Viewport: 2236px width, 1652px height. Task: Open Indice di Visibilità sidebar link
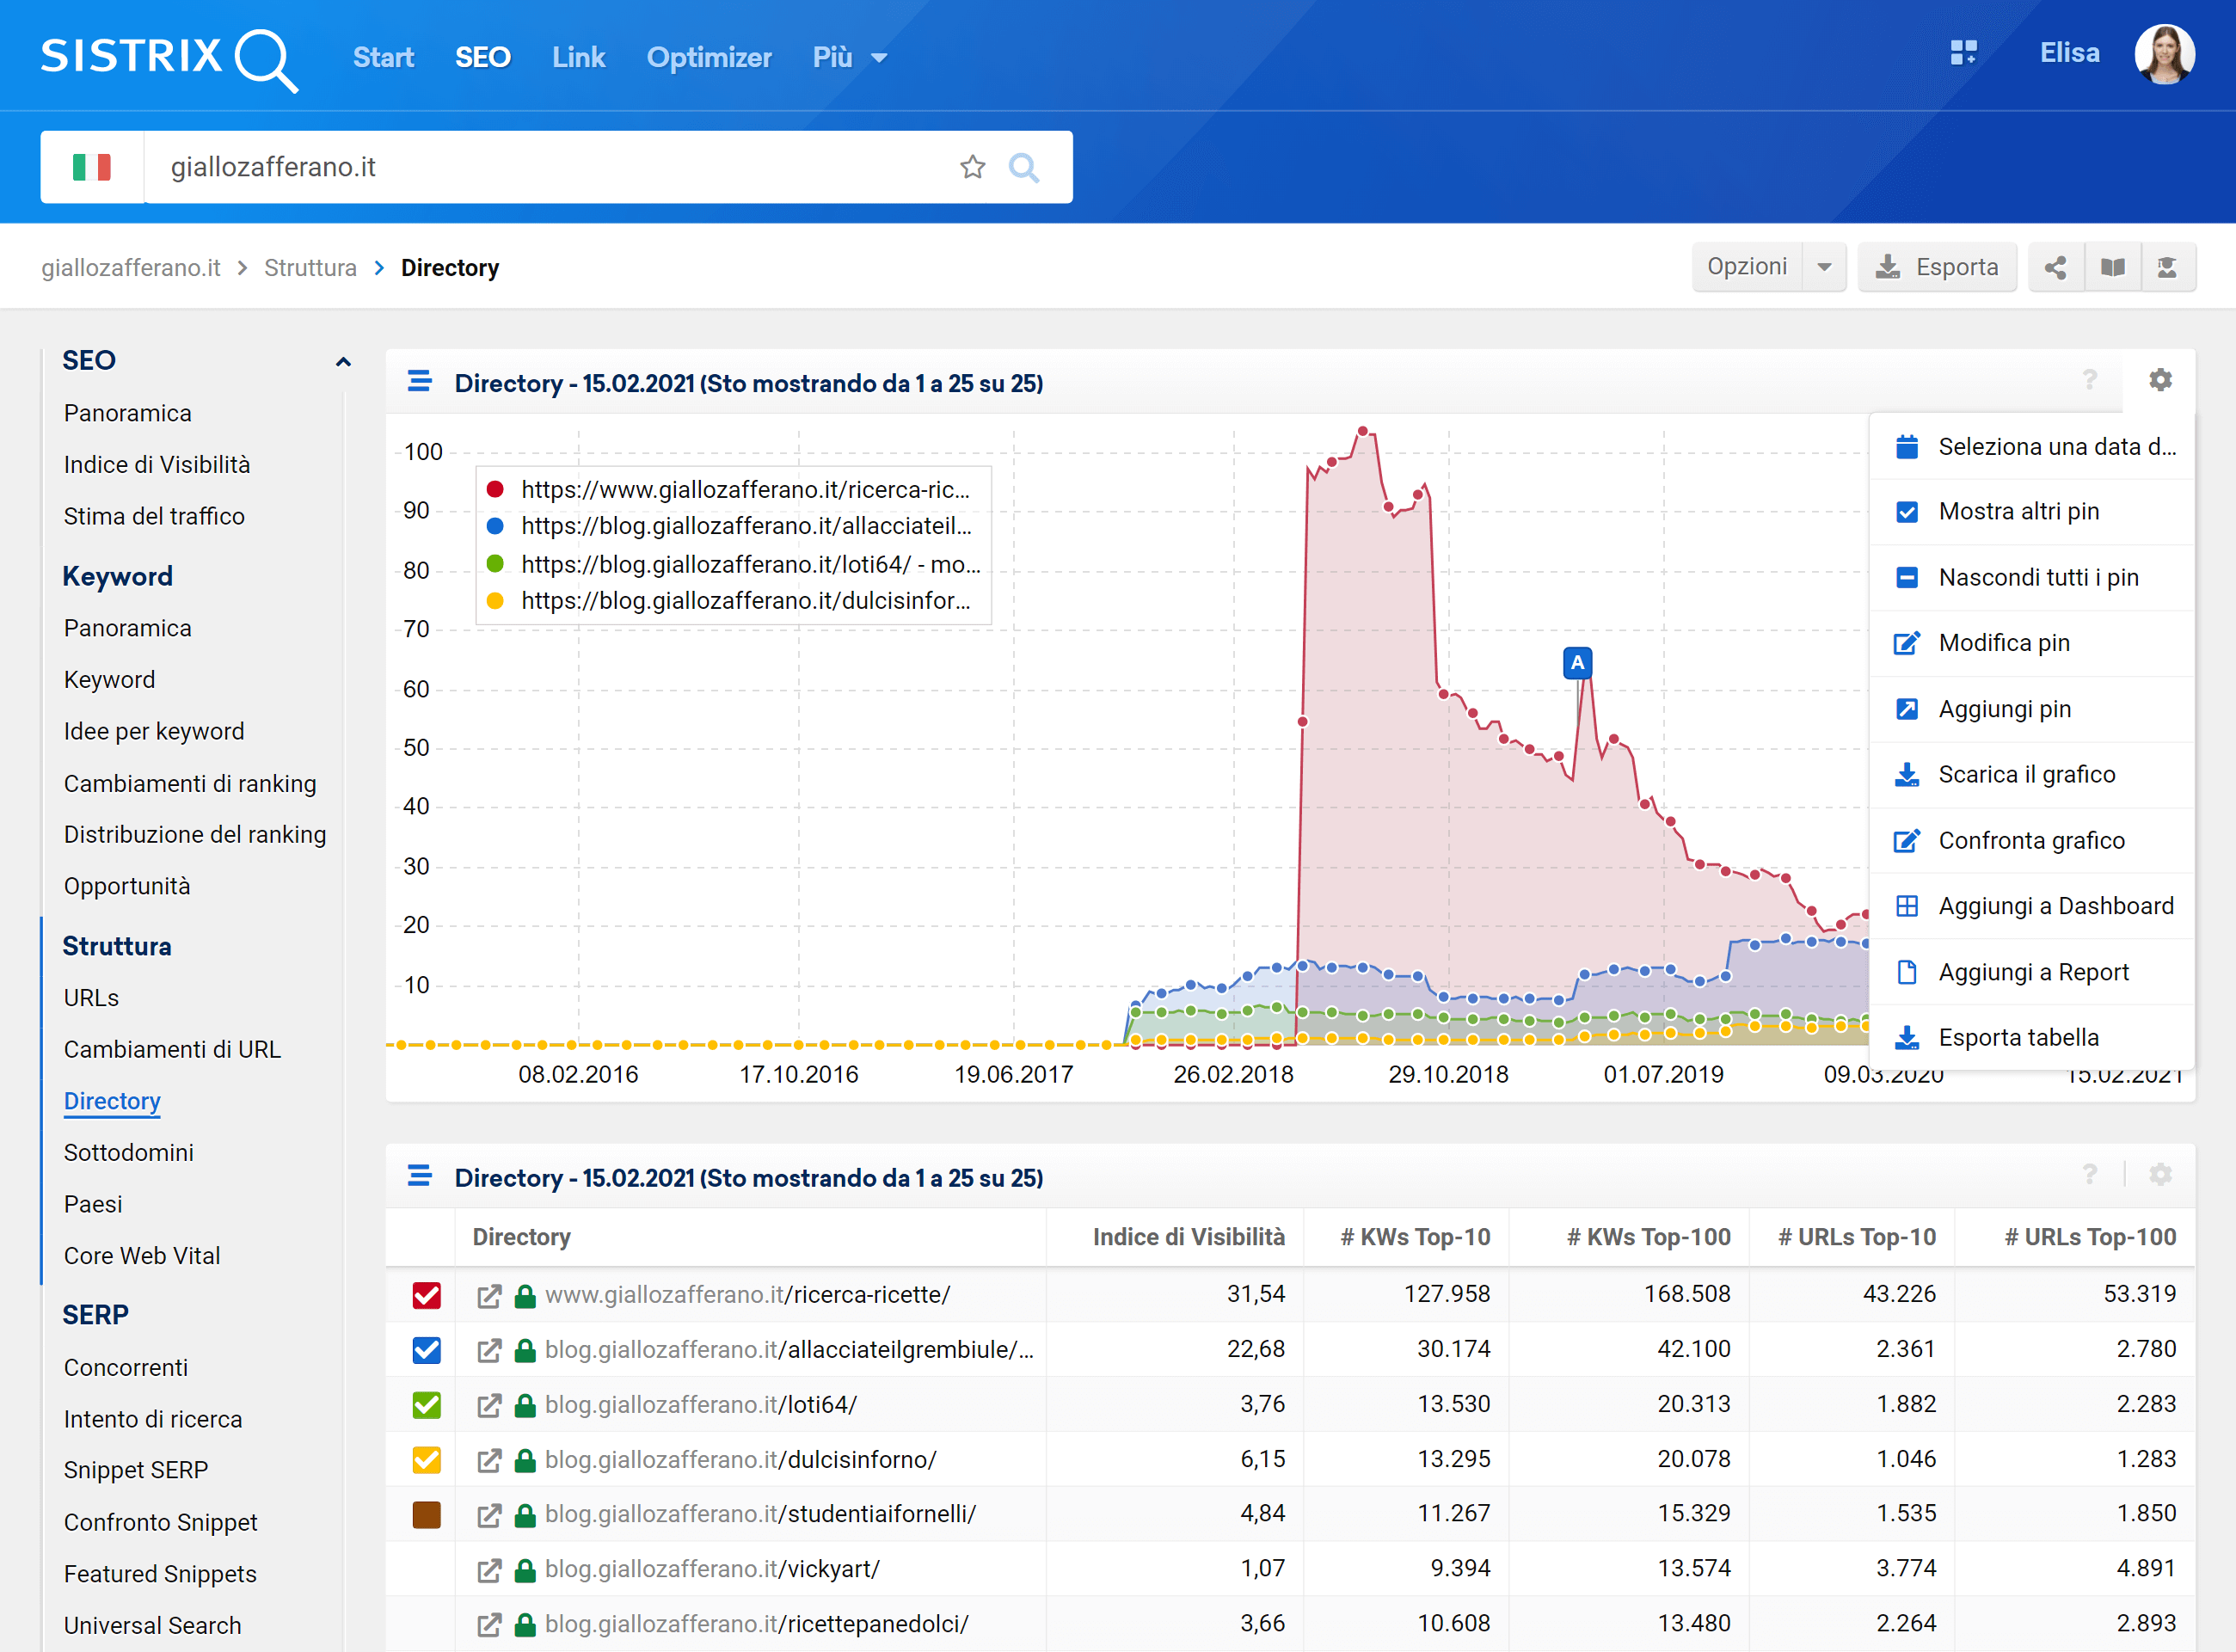(157, 465)
